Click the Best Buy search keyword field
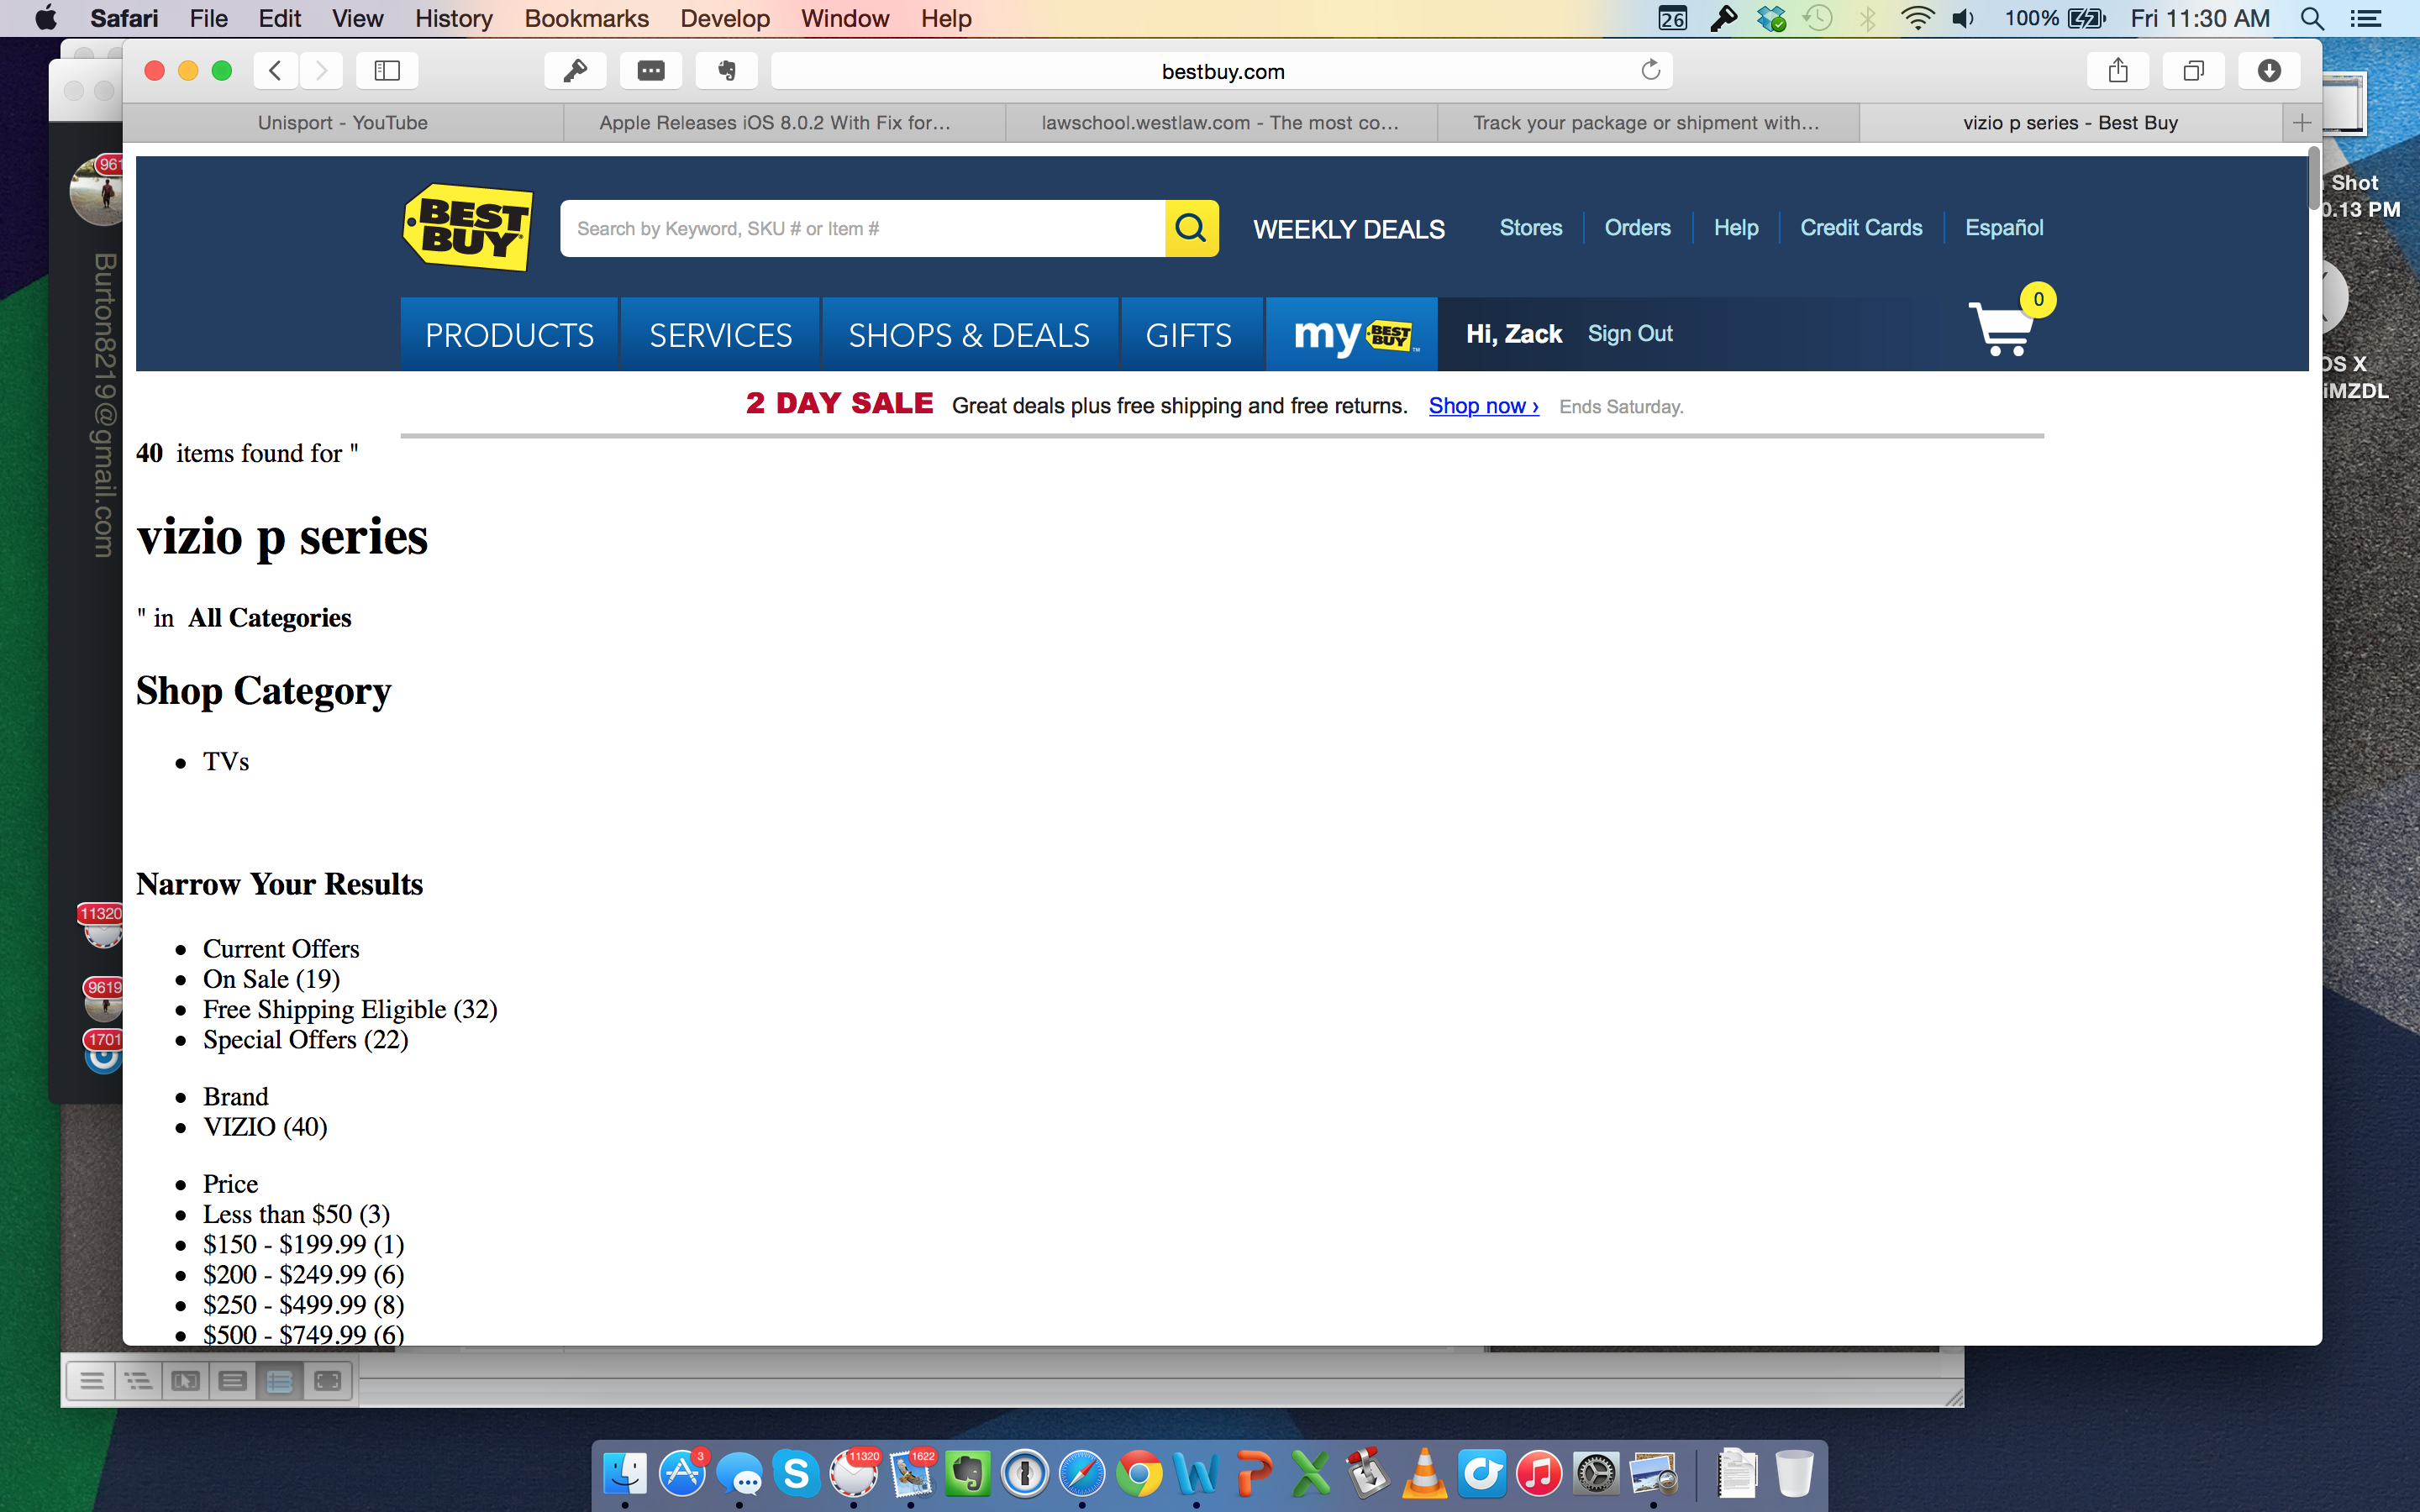 coord(862,228)
